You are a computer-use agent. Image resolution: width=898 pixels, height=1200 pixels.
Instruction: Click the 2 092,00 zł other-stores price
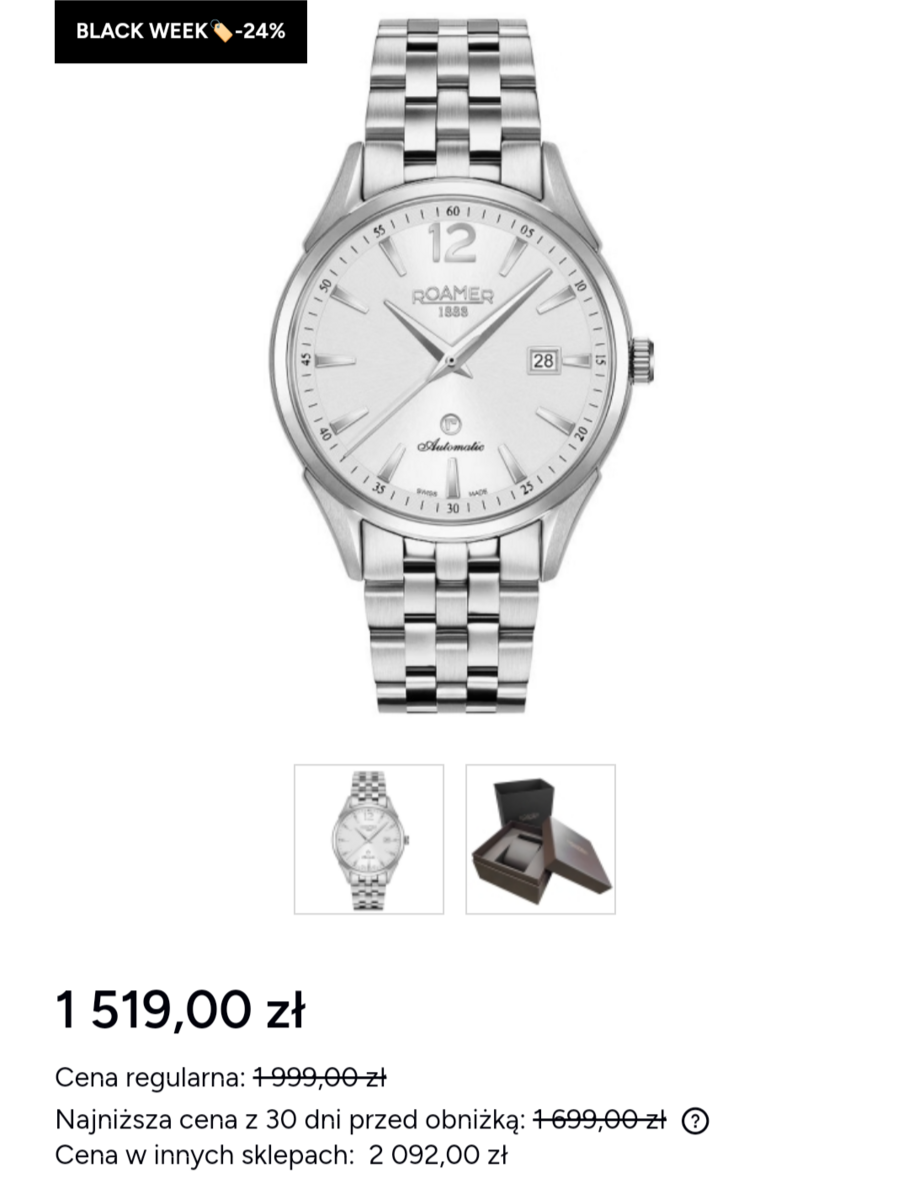(438, 1156)
